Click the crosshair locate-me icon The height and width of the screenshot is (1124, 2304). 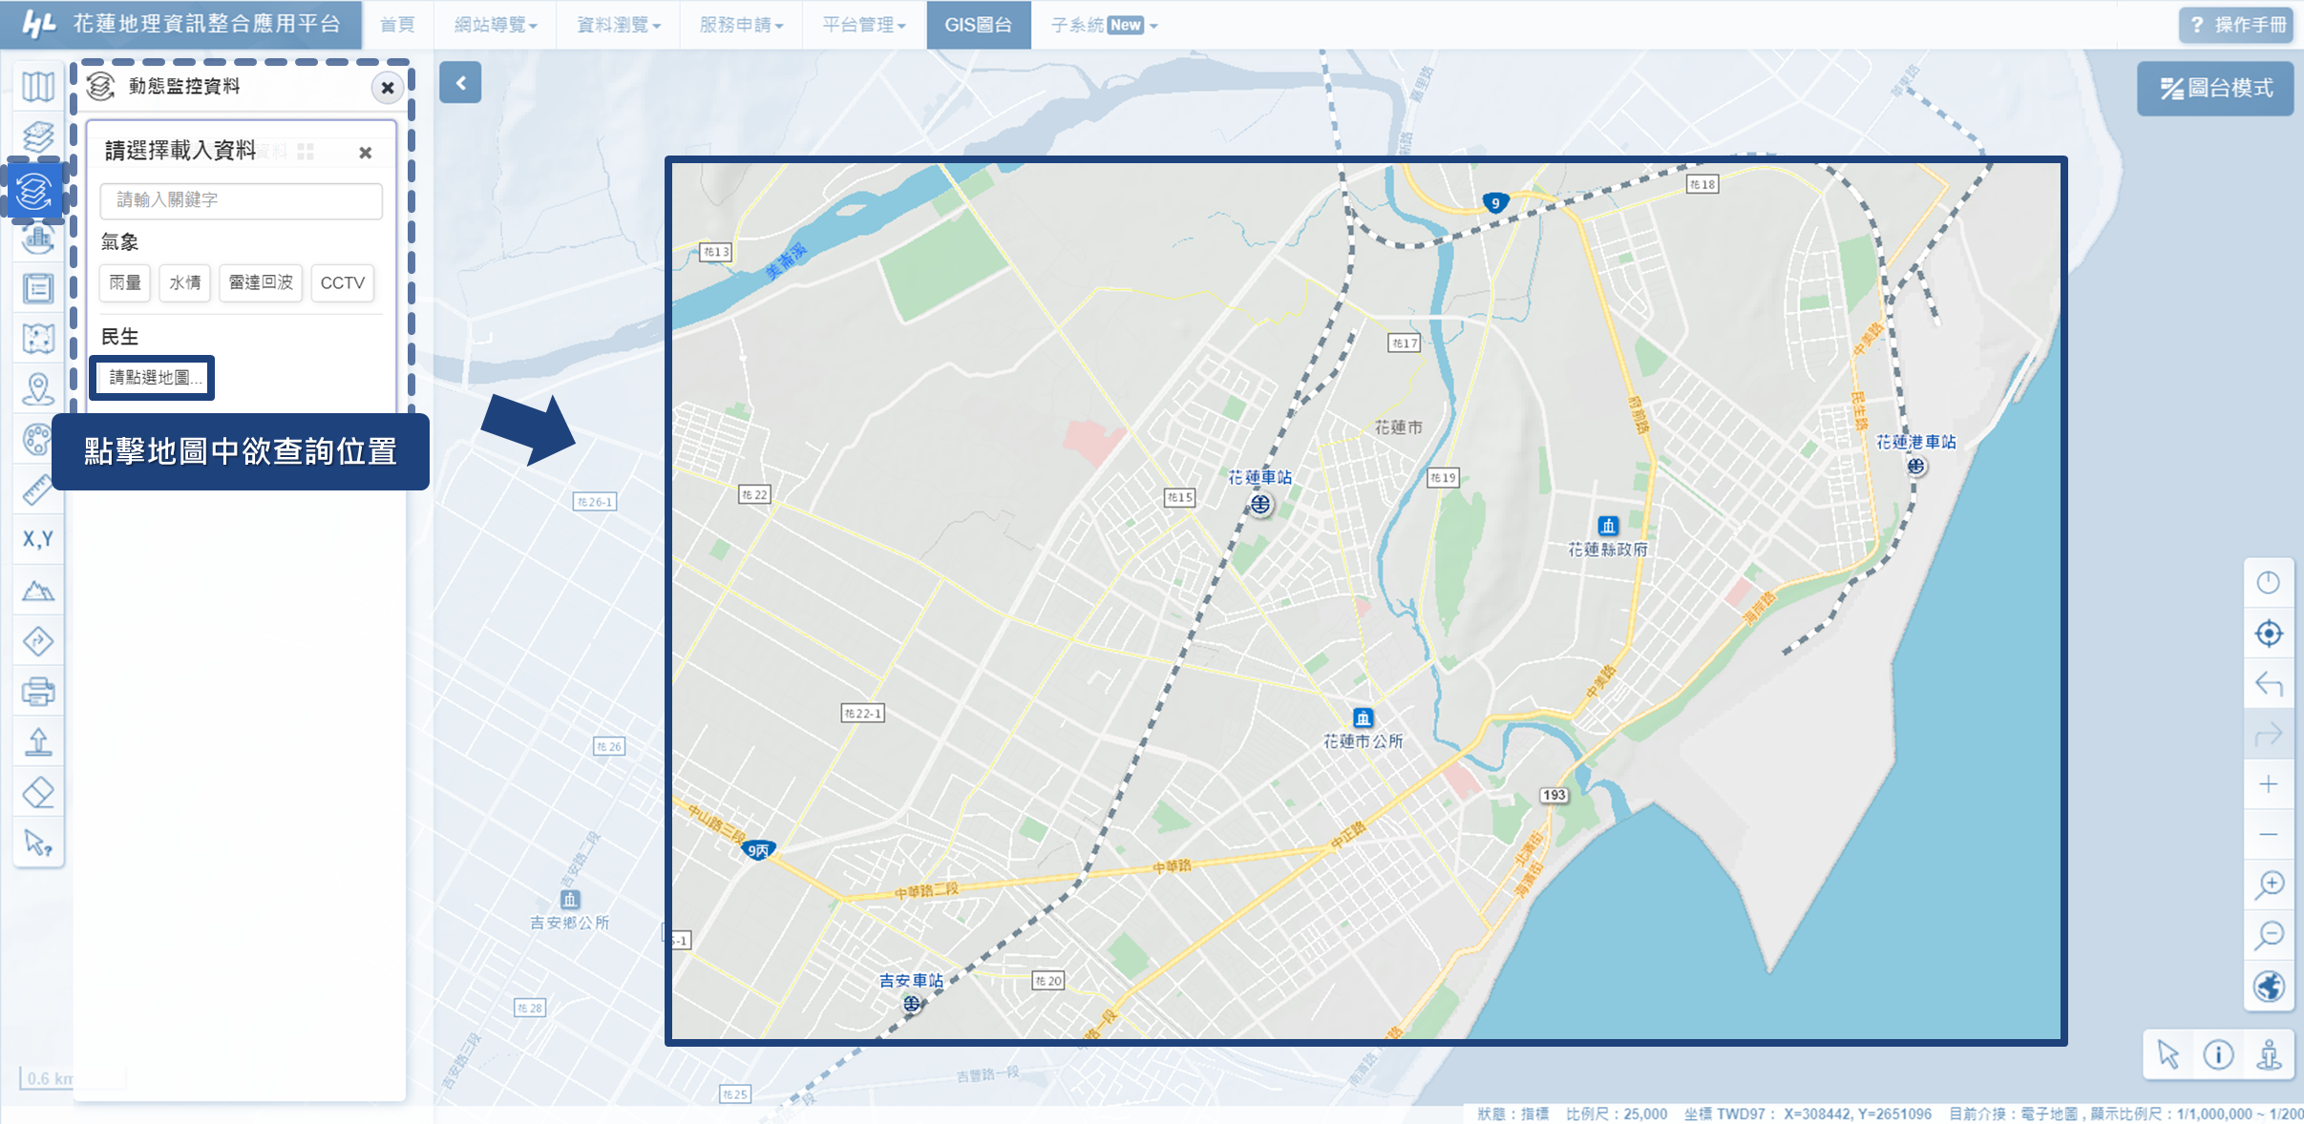point(2268,633)
